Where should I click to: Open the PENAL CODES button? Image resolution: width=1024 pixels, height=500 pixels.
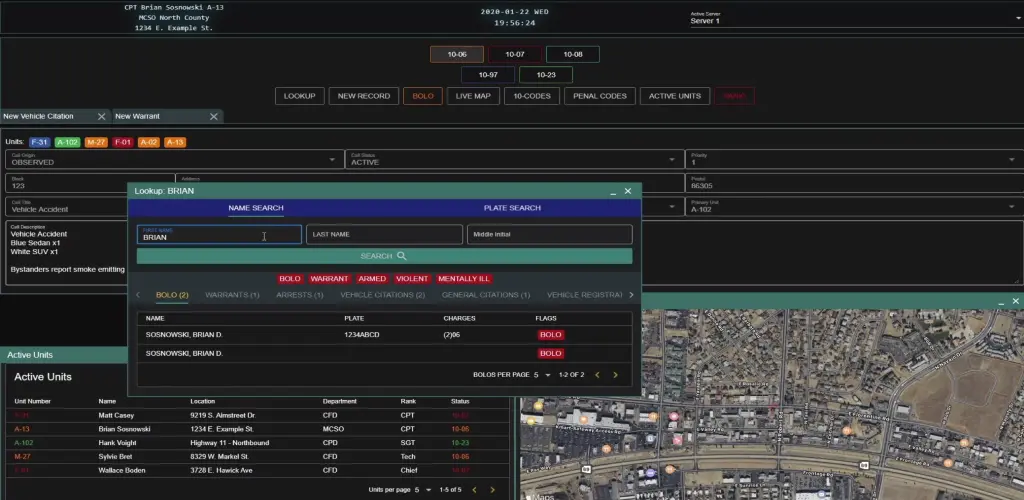coord(600,96)
